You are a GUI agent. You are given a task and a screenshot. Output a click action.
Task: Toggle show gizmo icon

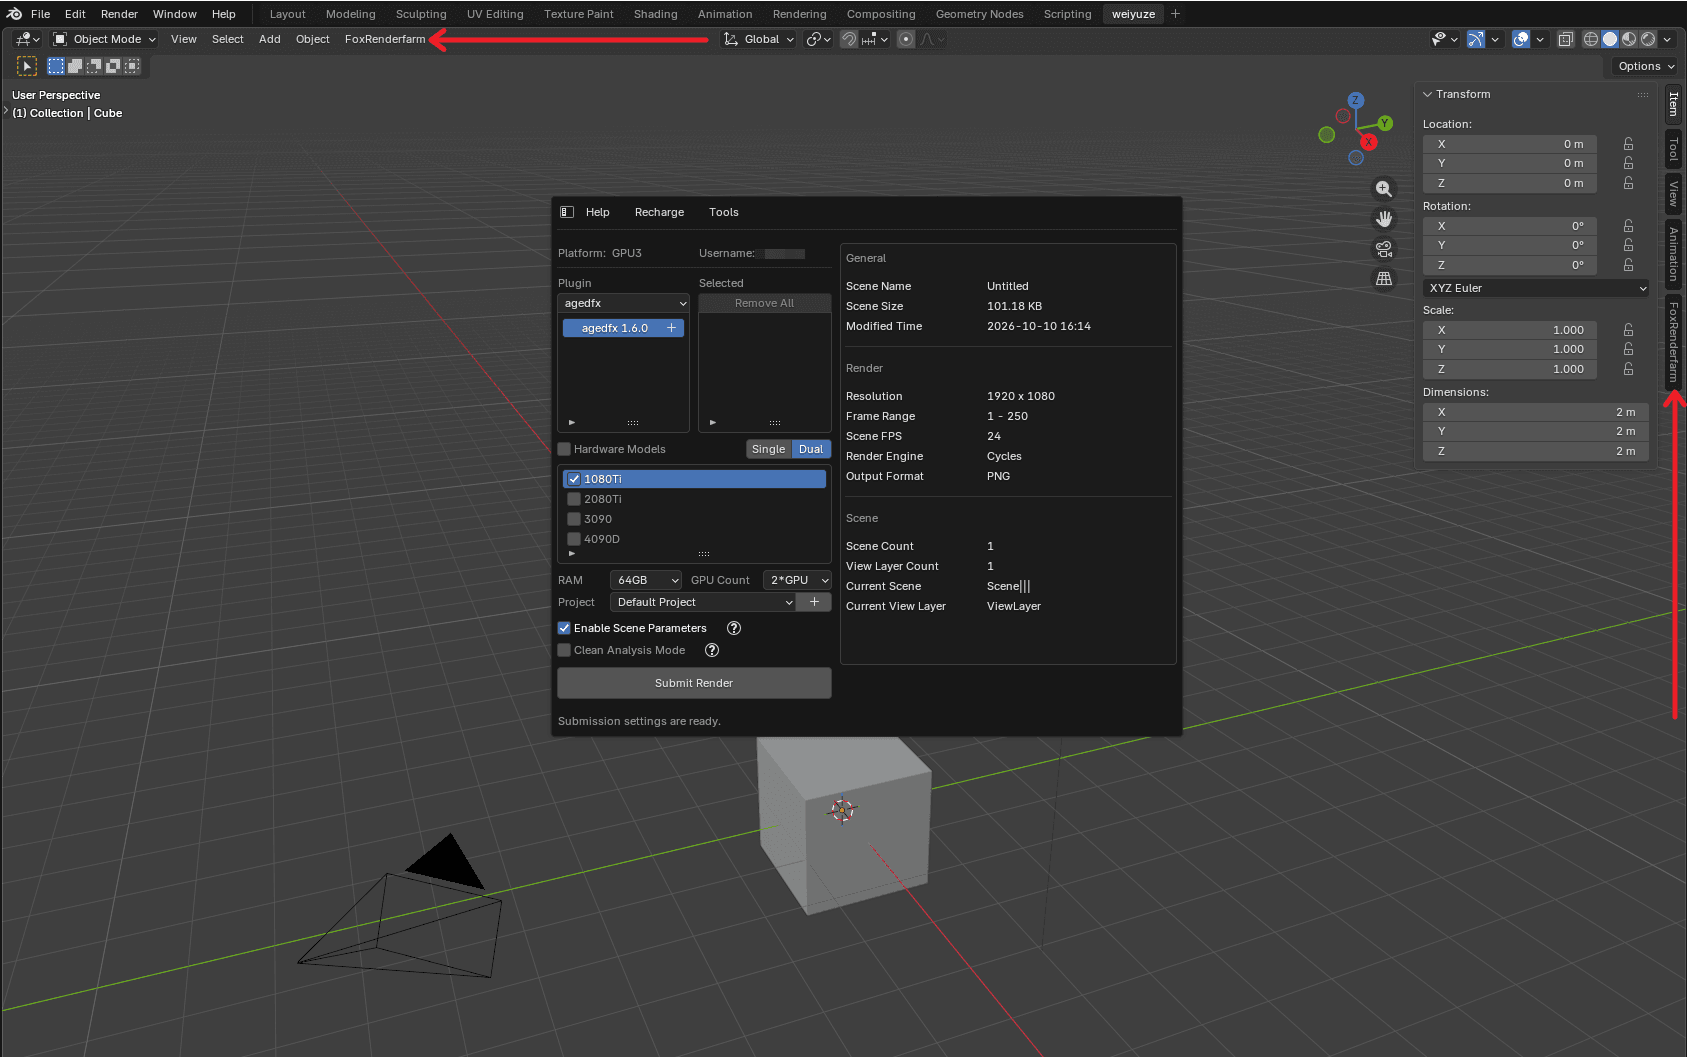pos(1476,39)
